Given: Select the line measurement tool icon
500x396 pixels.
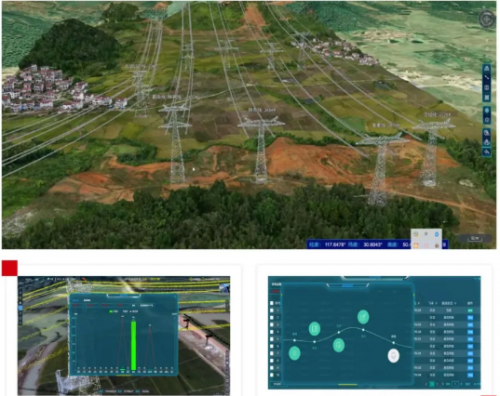Looking at the screenshot, I should coord(487,78).
